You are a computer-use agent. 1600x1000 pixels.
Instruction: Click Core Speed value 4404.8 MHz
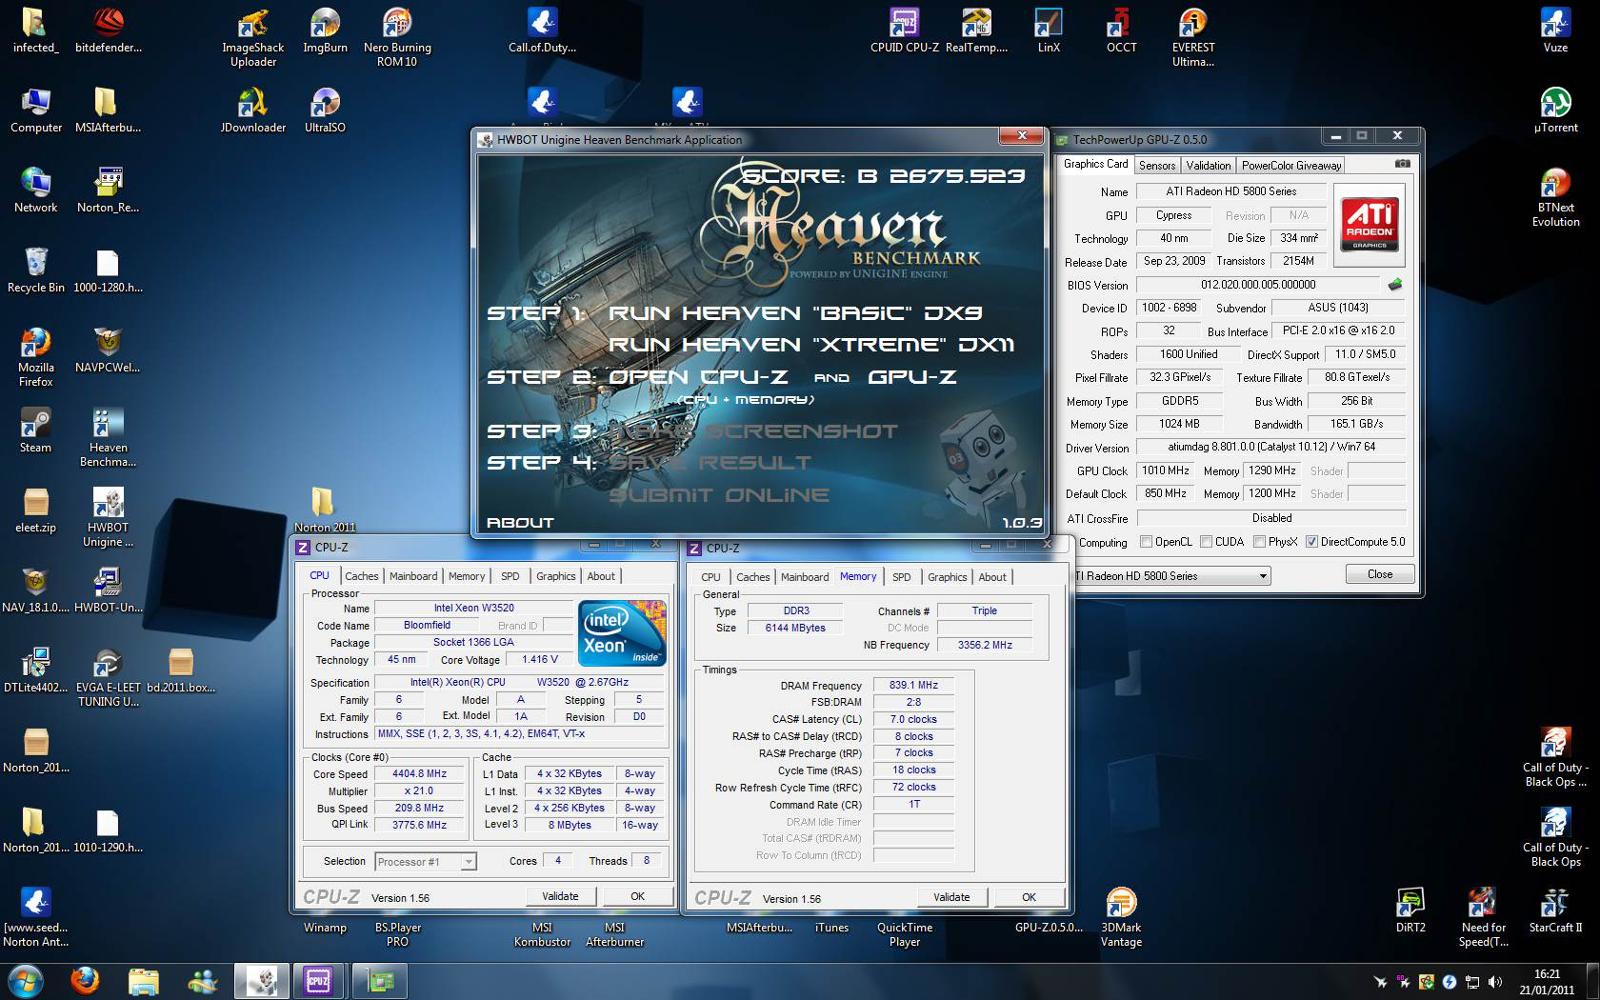tap(419, 774)
